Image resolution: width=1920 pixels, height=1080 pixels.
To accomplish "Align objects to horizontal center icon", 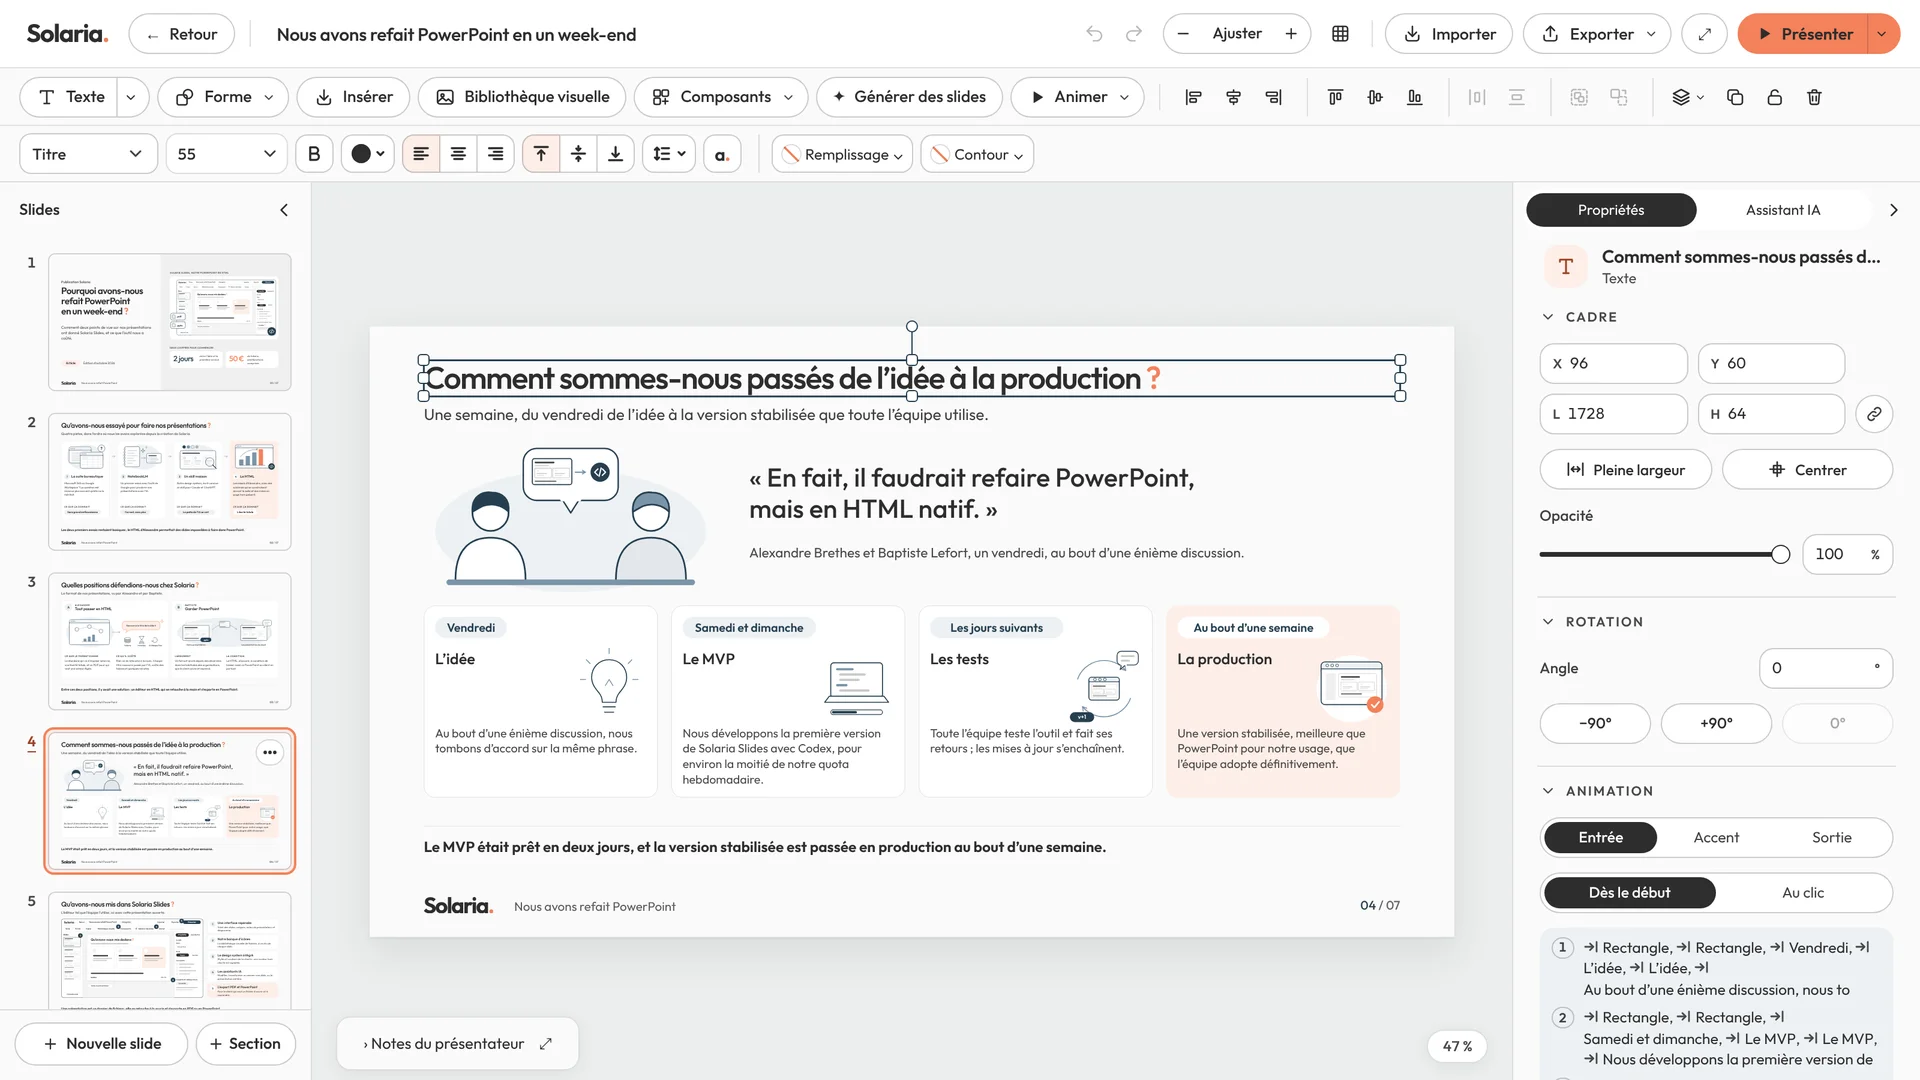I will point(1233,97).
